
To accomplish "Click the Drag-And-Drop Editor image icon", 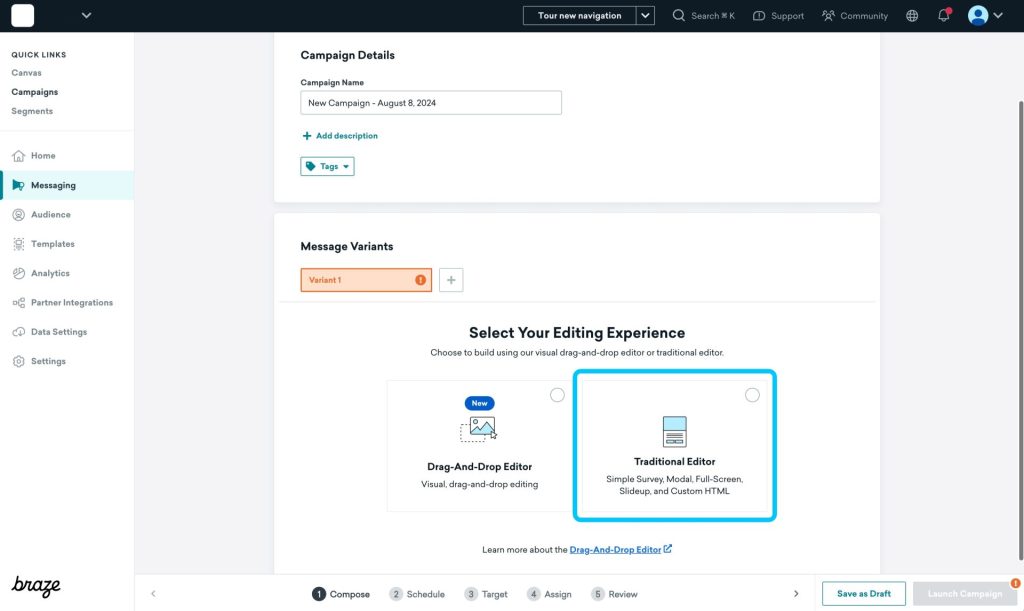I will 478,429.
